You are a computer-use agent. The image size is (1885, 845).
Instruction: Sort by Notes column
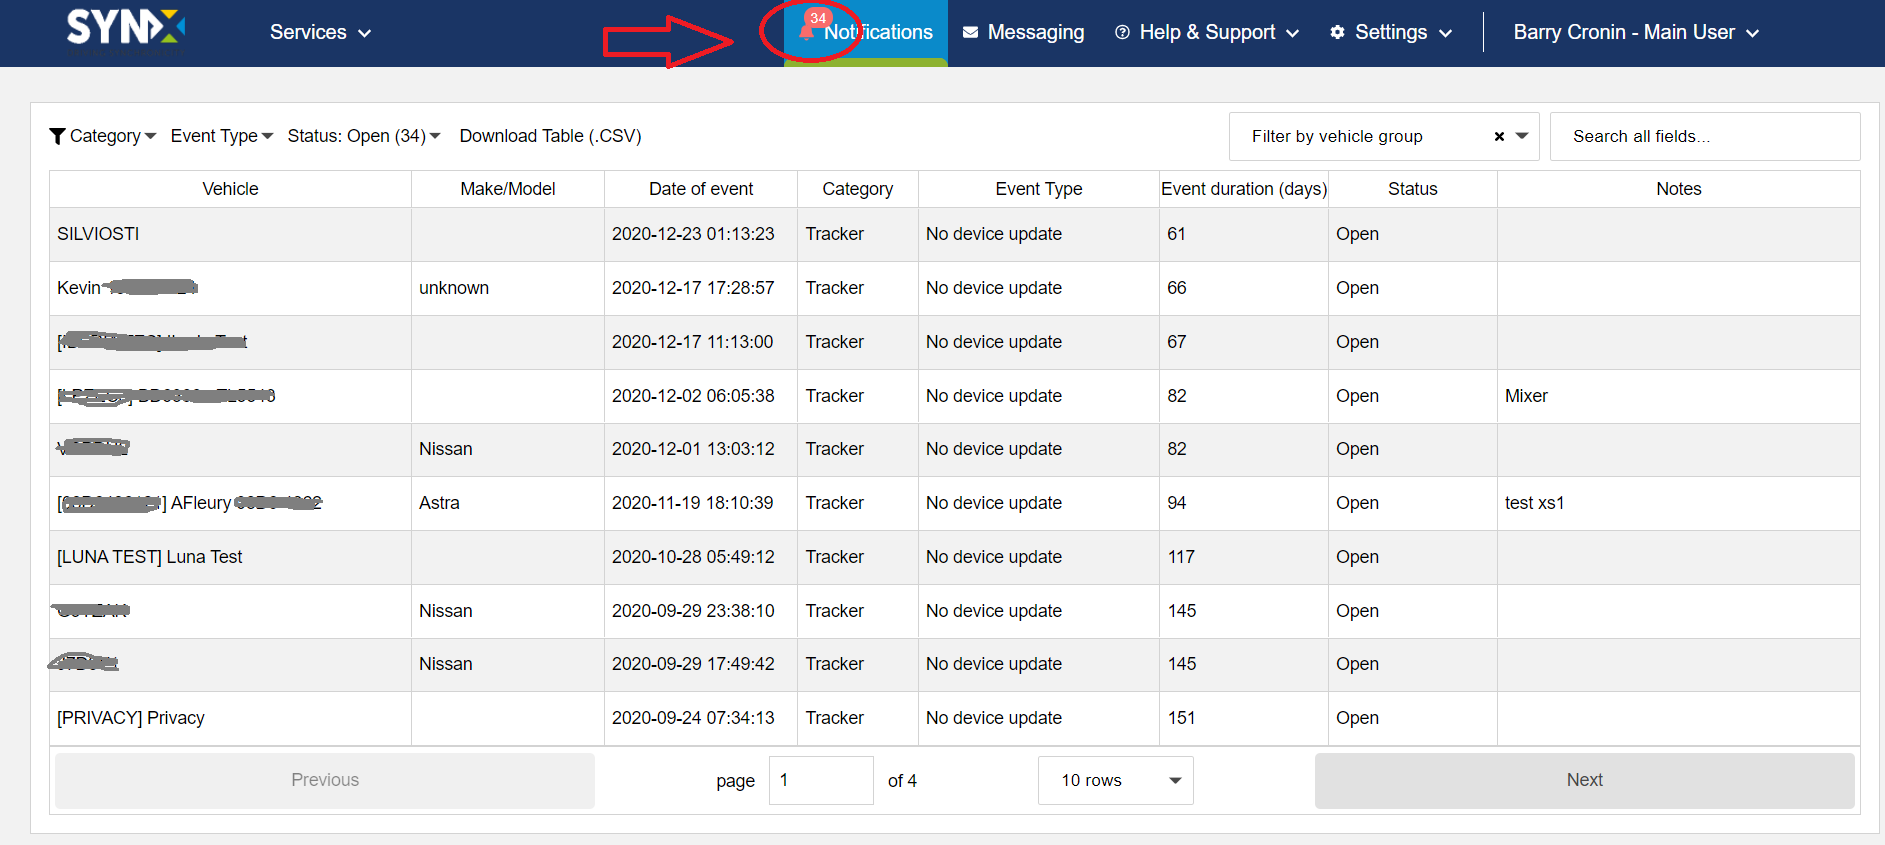tap(1678, 189)
